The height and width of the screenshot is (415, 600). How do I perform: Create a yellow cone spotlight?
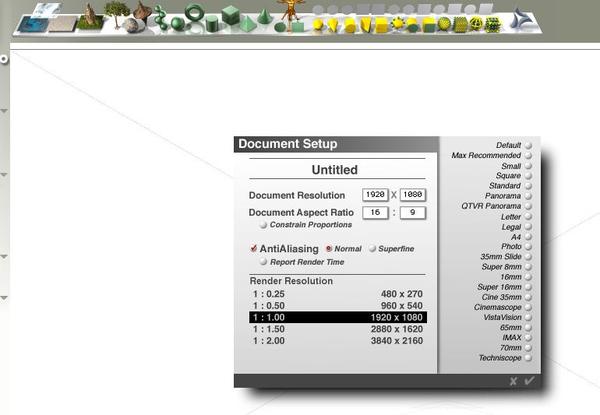pos(333,25)
